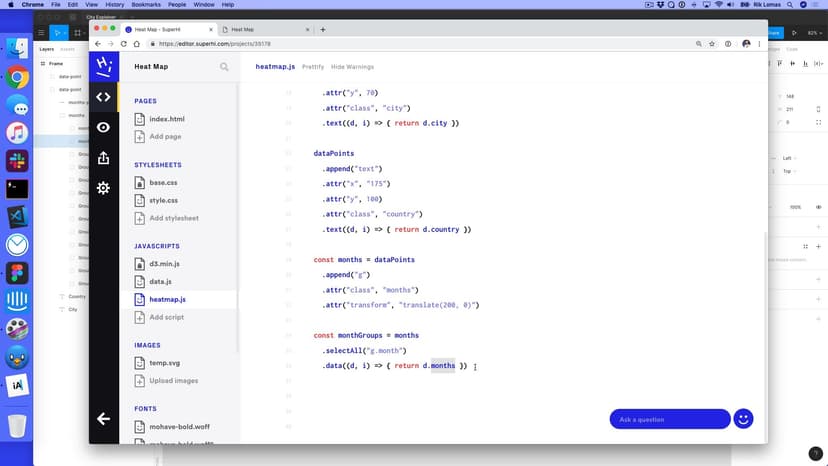Click the eye preview icon in sidebar
Image resolution: width=828 pixels, height=466 pixels.
[x=103, y=127]
